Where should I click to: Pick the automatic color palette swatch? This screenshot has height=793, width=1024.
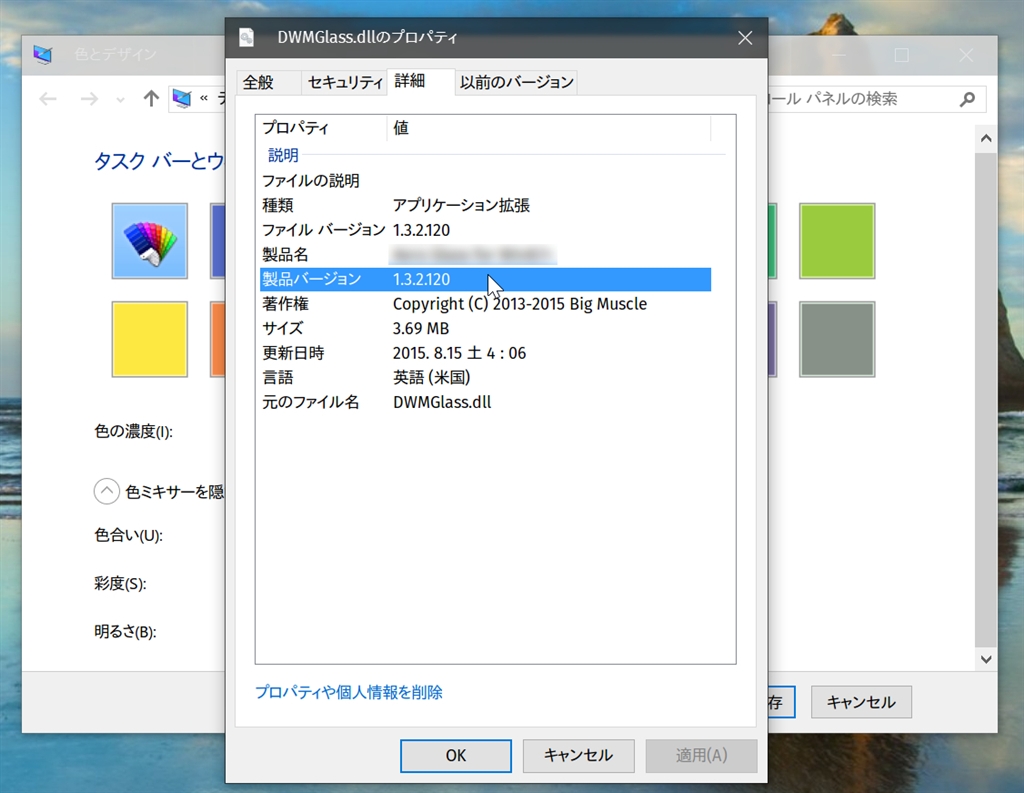tap(150, 241)
